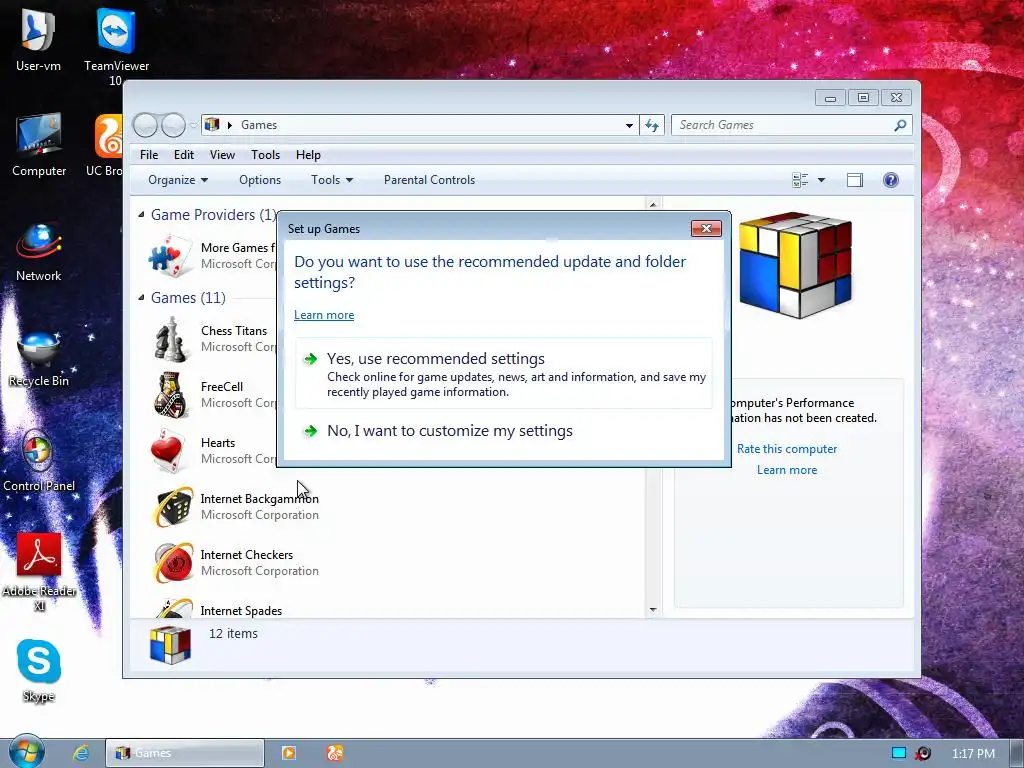Click the refresh button beside address bar
Screen dimensions: 1024x768
point(652,125)
